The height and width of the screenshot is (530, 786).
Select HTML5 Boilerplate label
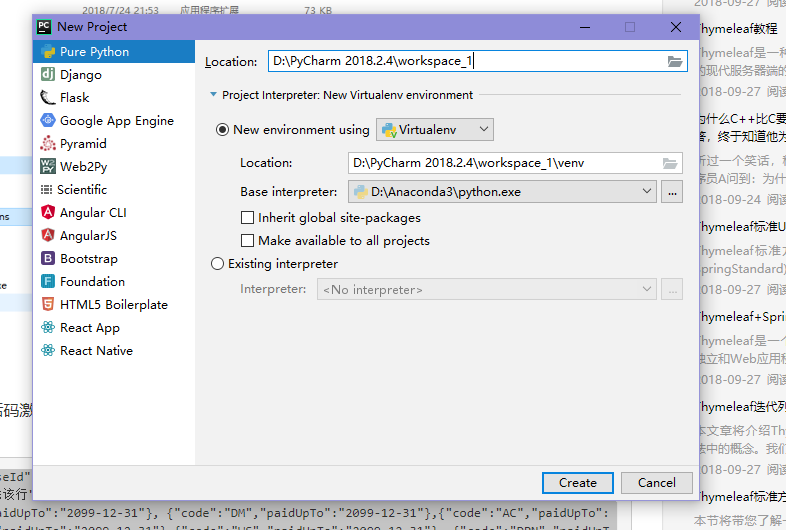pyautogui.click(x=114, y=305)
